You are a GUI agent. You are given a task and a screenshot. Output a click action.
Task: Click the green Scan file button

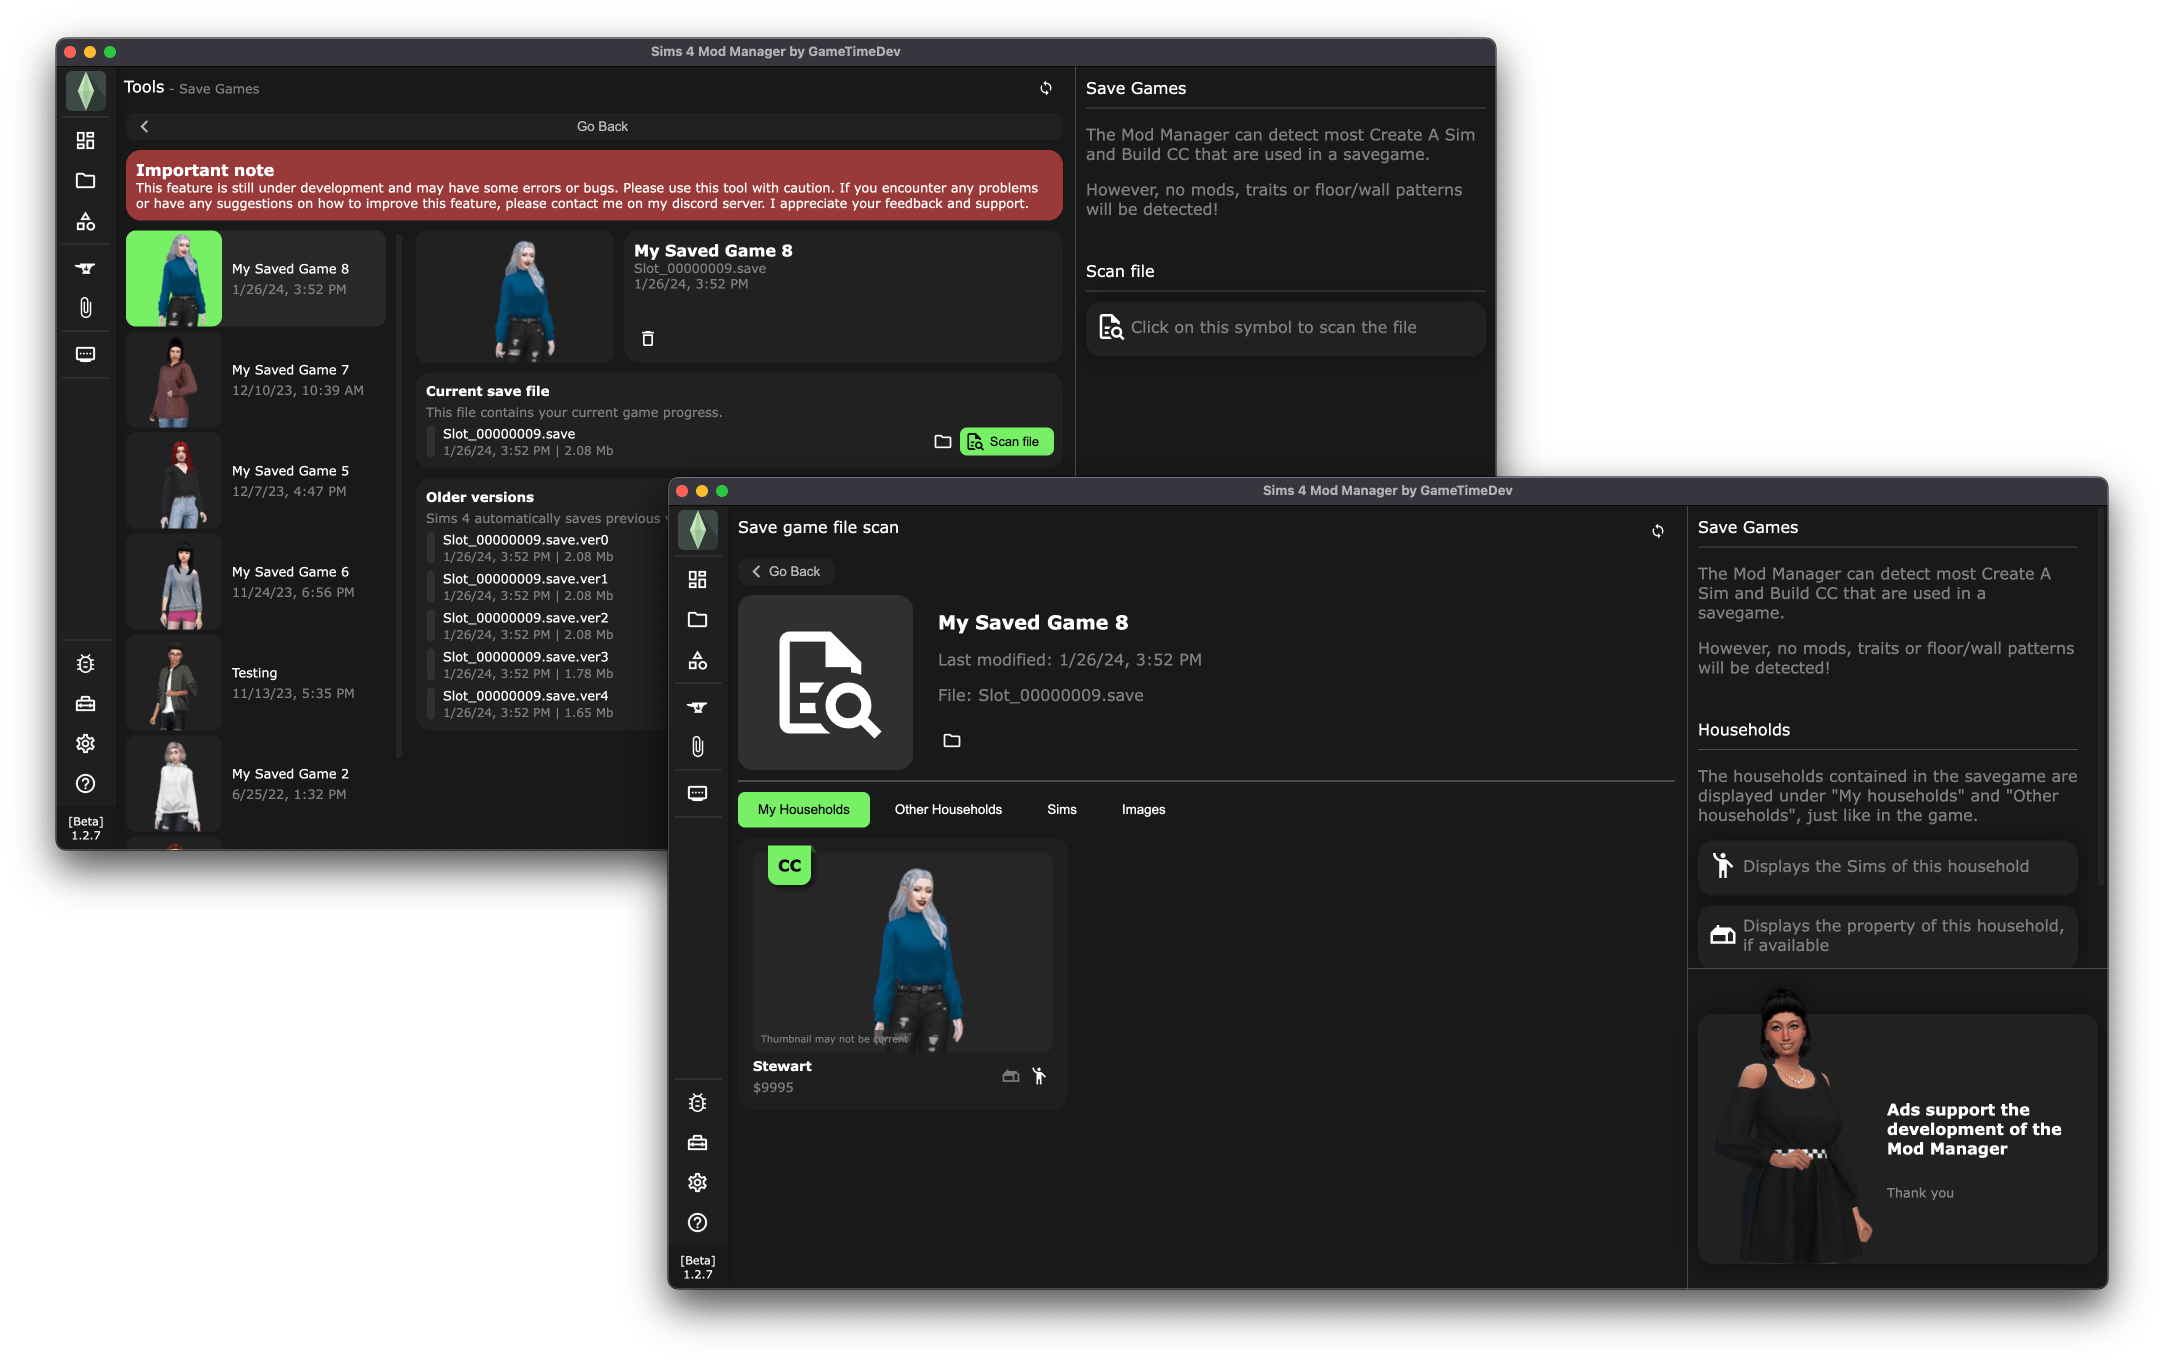point(1006,441)
